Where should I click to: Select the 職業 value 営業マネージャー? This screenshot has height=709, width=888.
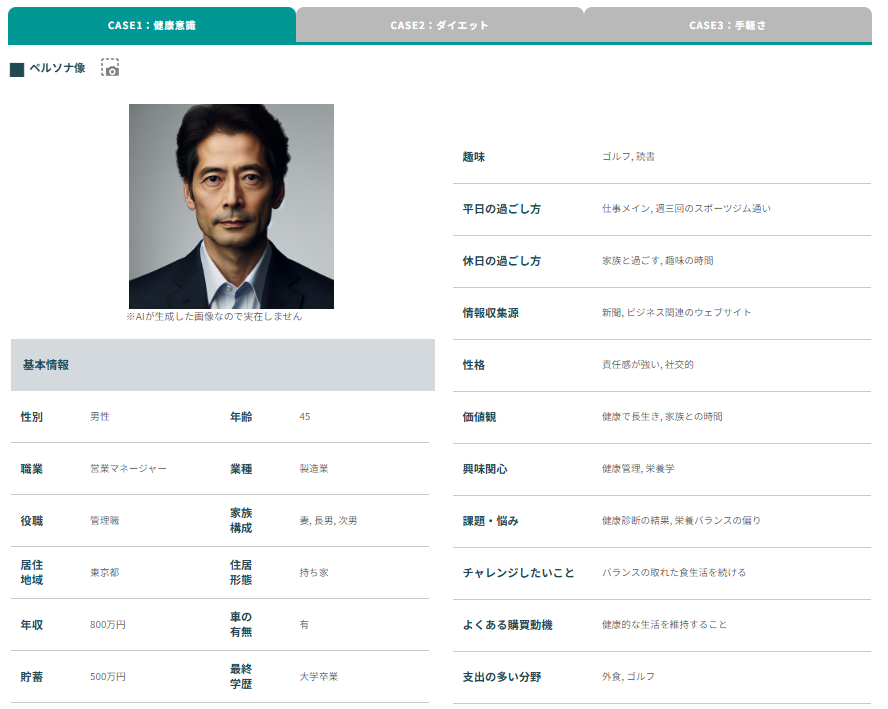[128, 469]
